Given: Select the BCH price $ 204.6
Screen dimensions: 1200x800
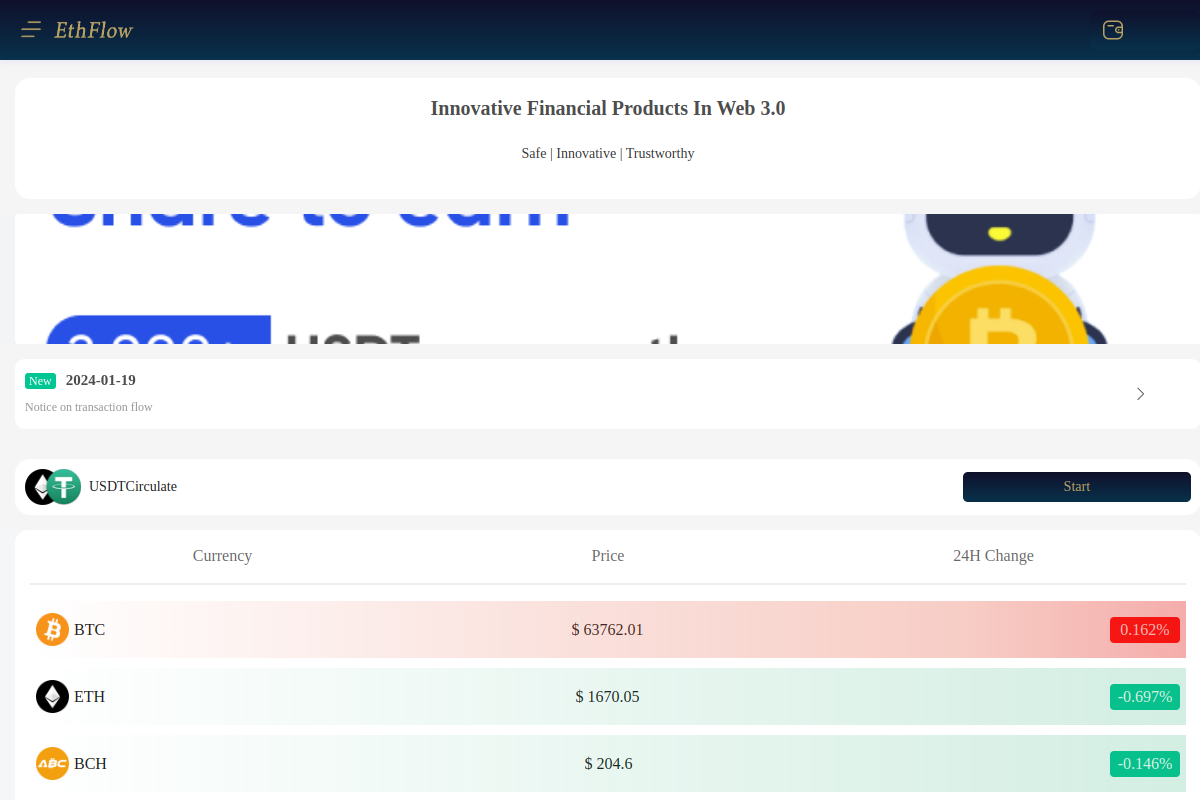Looking at the screenshot, I should pyautogui.click(x=608, y=764).
